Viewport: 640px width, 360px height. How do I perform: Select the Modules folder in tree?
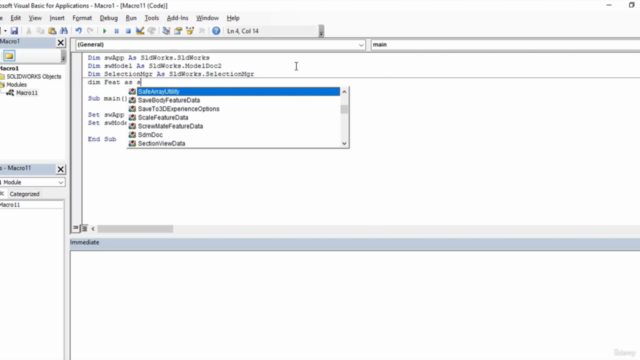(x=16, y=84)
